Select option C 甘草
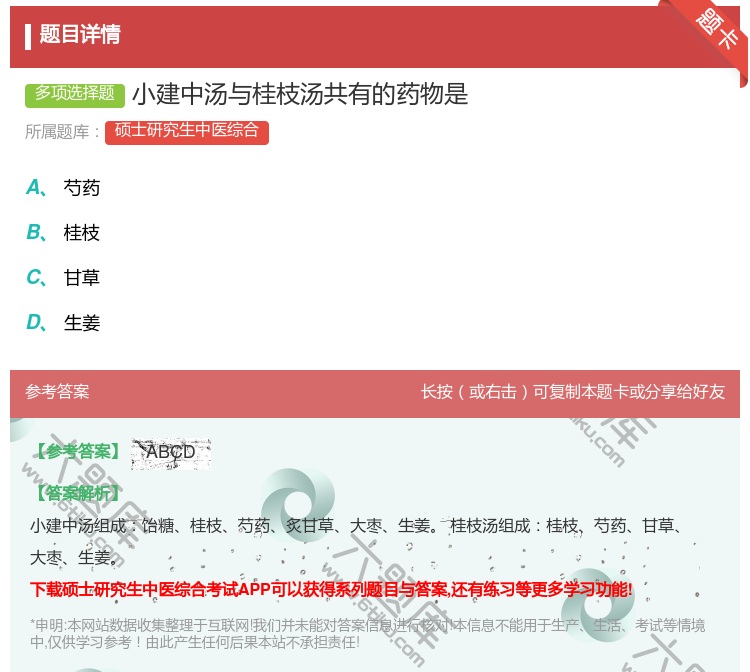750x672 pixels. (82, 277)
